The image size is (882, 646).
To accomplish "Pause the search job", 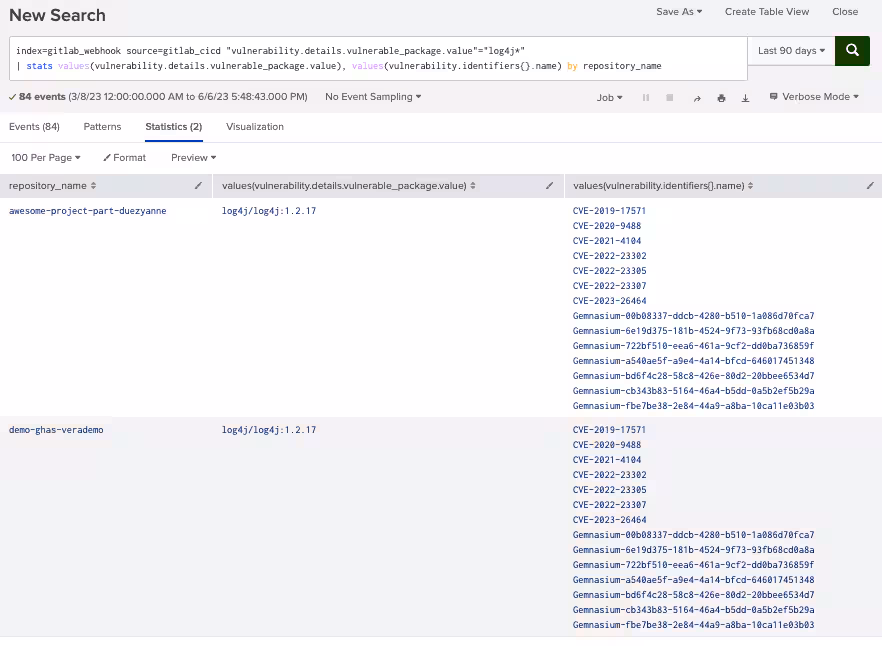I will (646, 98).
